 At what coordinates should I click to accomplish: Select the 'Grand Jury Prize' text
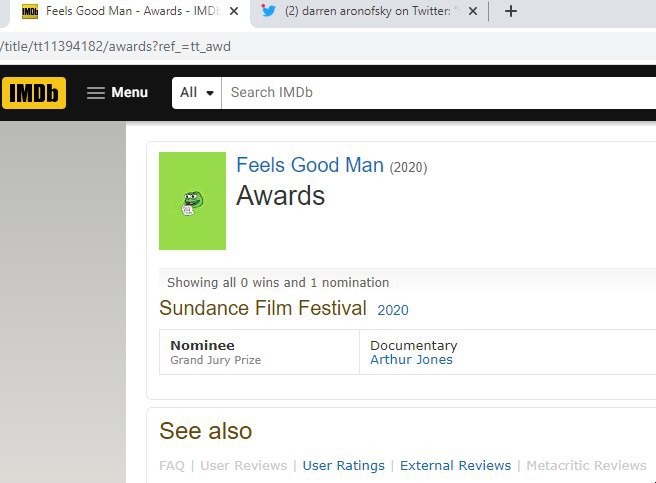(x=215, y=360)
